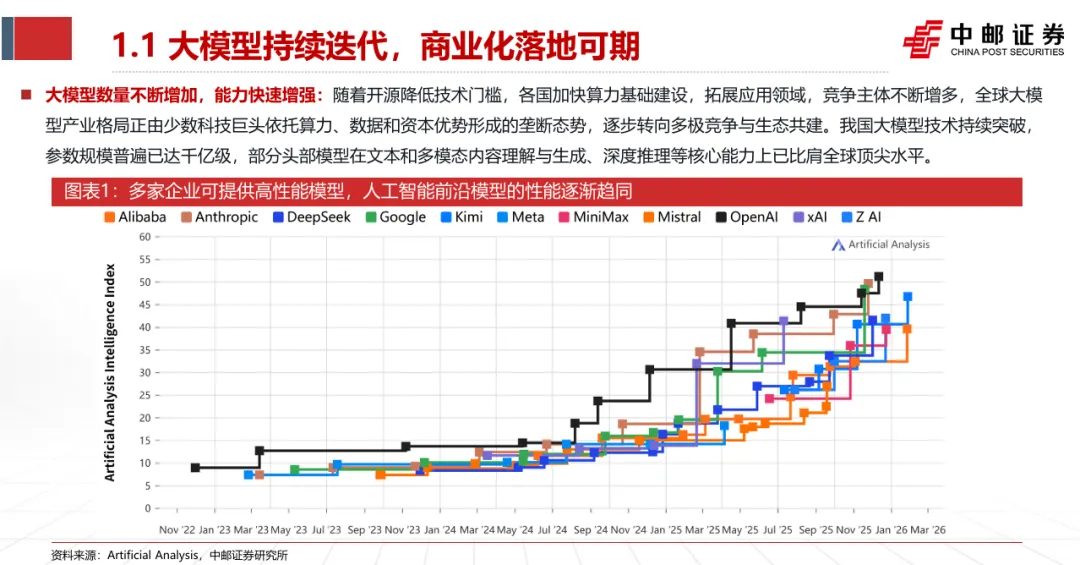This screenshot has height=565, width=1080.
Task: Click the x-axis label 'Sep '23'
Action: tap(364, 530)
